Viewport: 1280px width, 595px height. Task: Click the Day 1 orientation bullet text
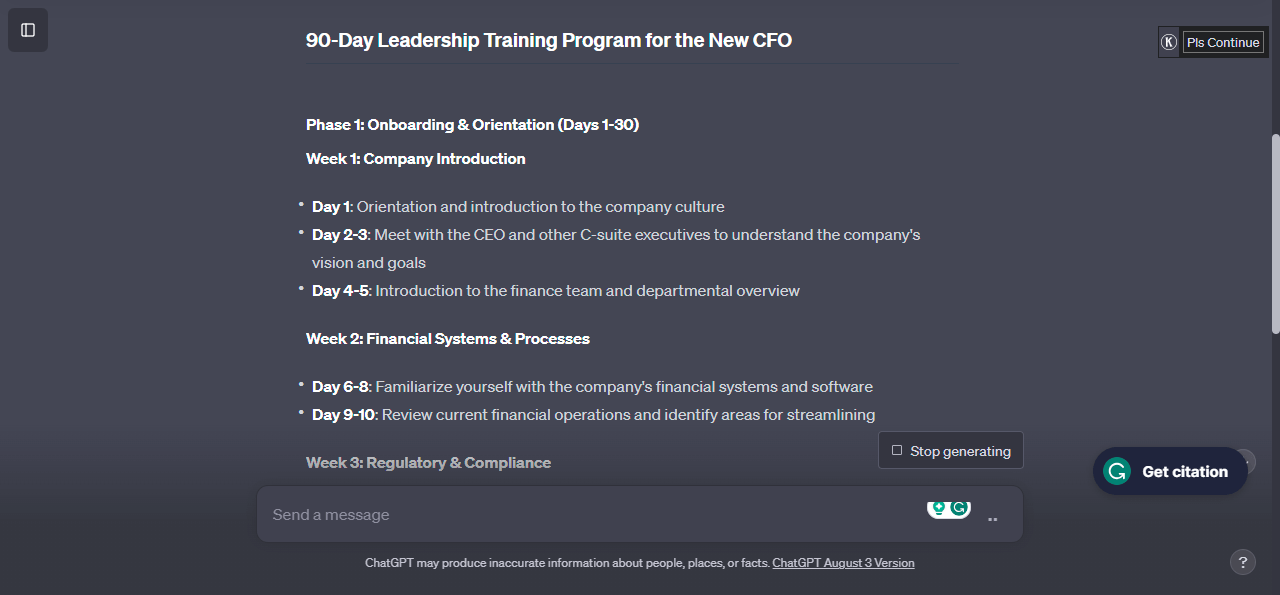(x=518, y=207)
